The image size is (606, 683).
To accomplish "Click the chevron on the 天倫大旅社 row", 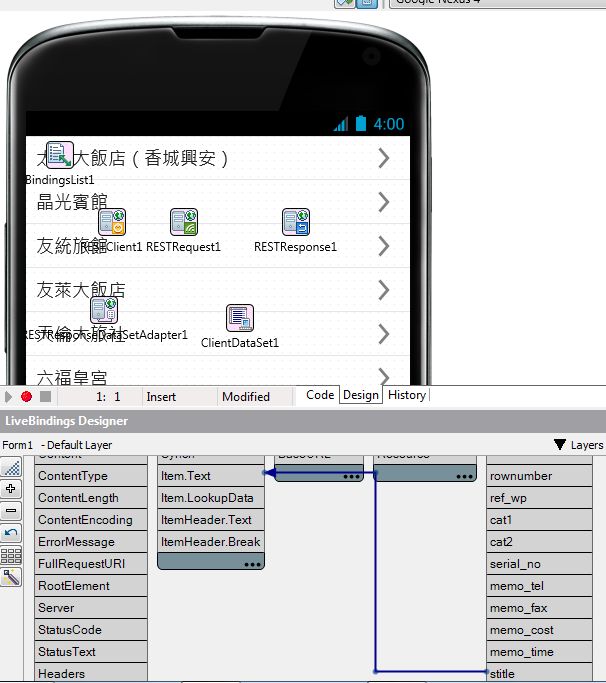I will 383,334.
